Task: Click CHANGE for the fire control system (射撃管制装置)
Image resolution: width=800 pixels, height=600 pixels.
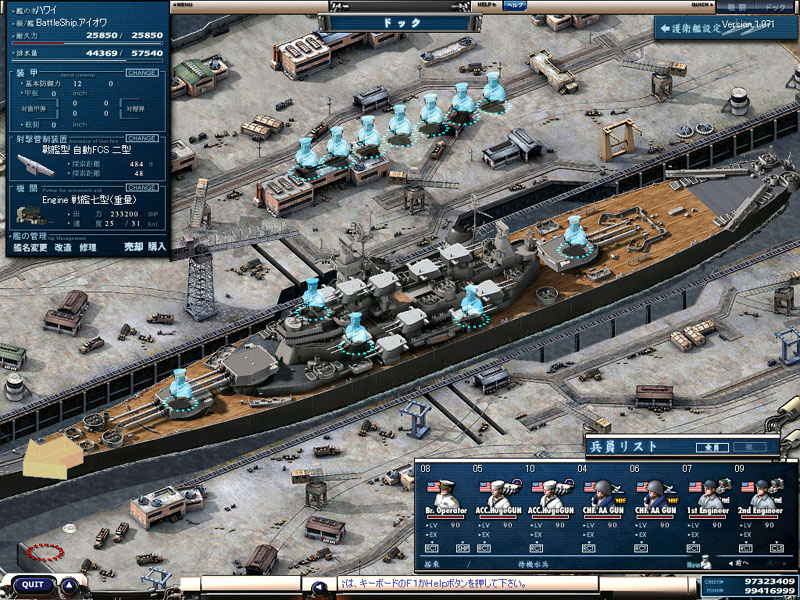Action: click(141, 138)
